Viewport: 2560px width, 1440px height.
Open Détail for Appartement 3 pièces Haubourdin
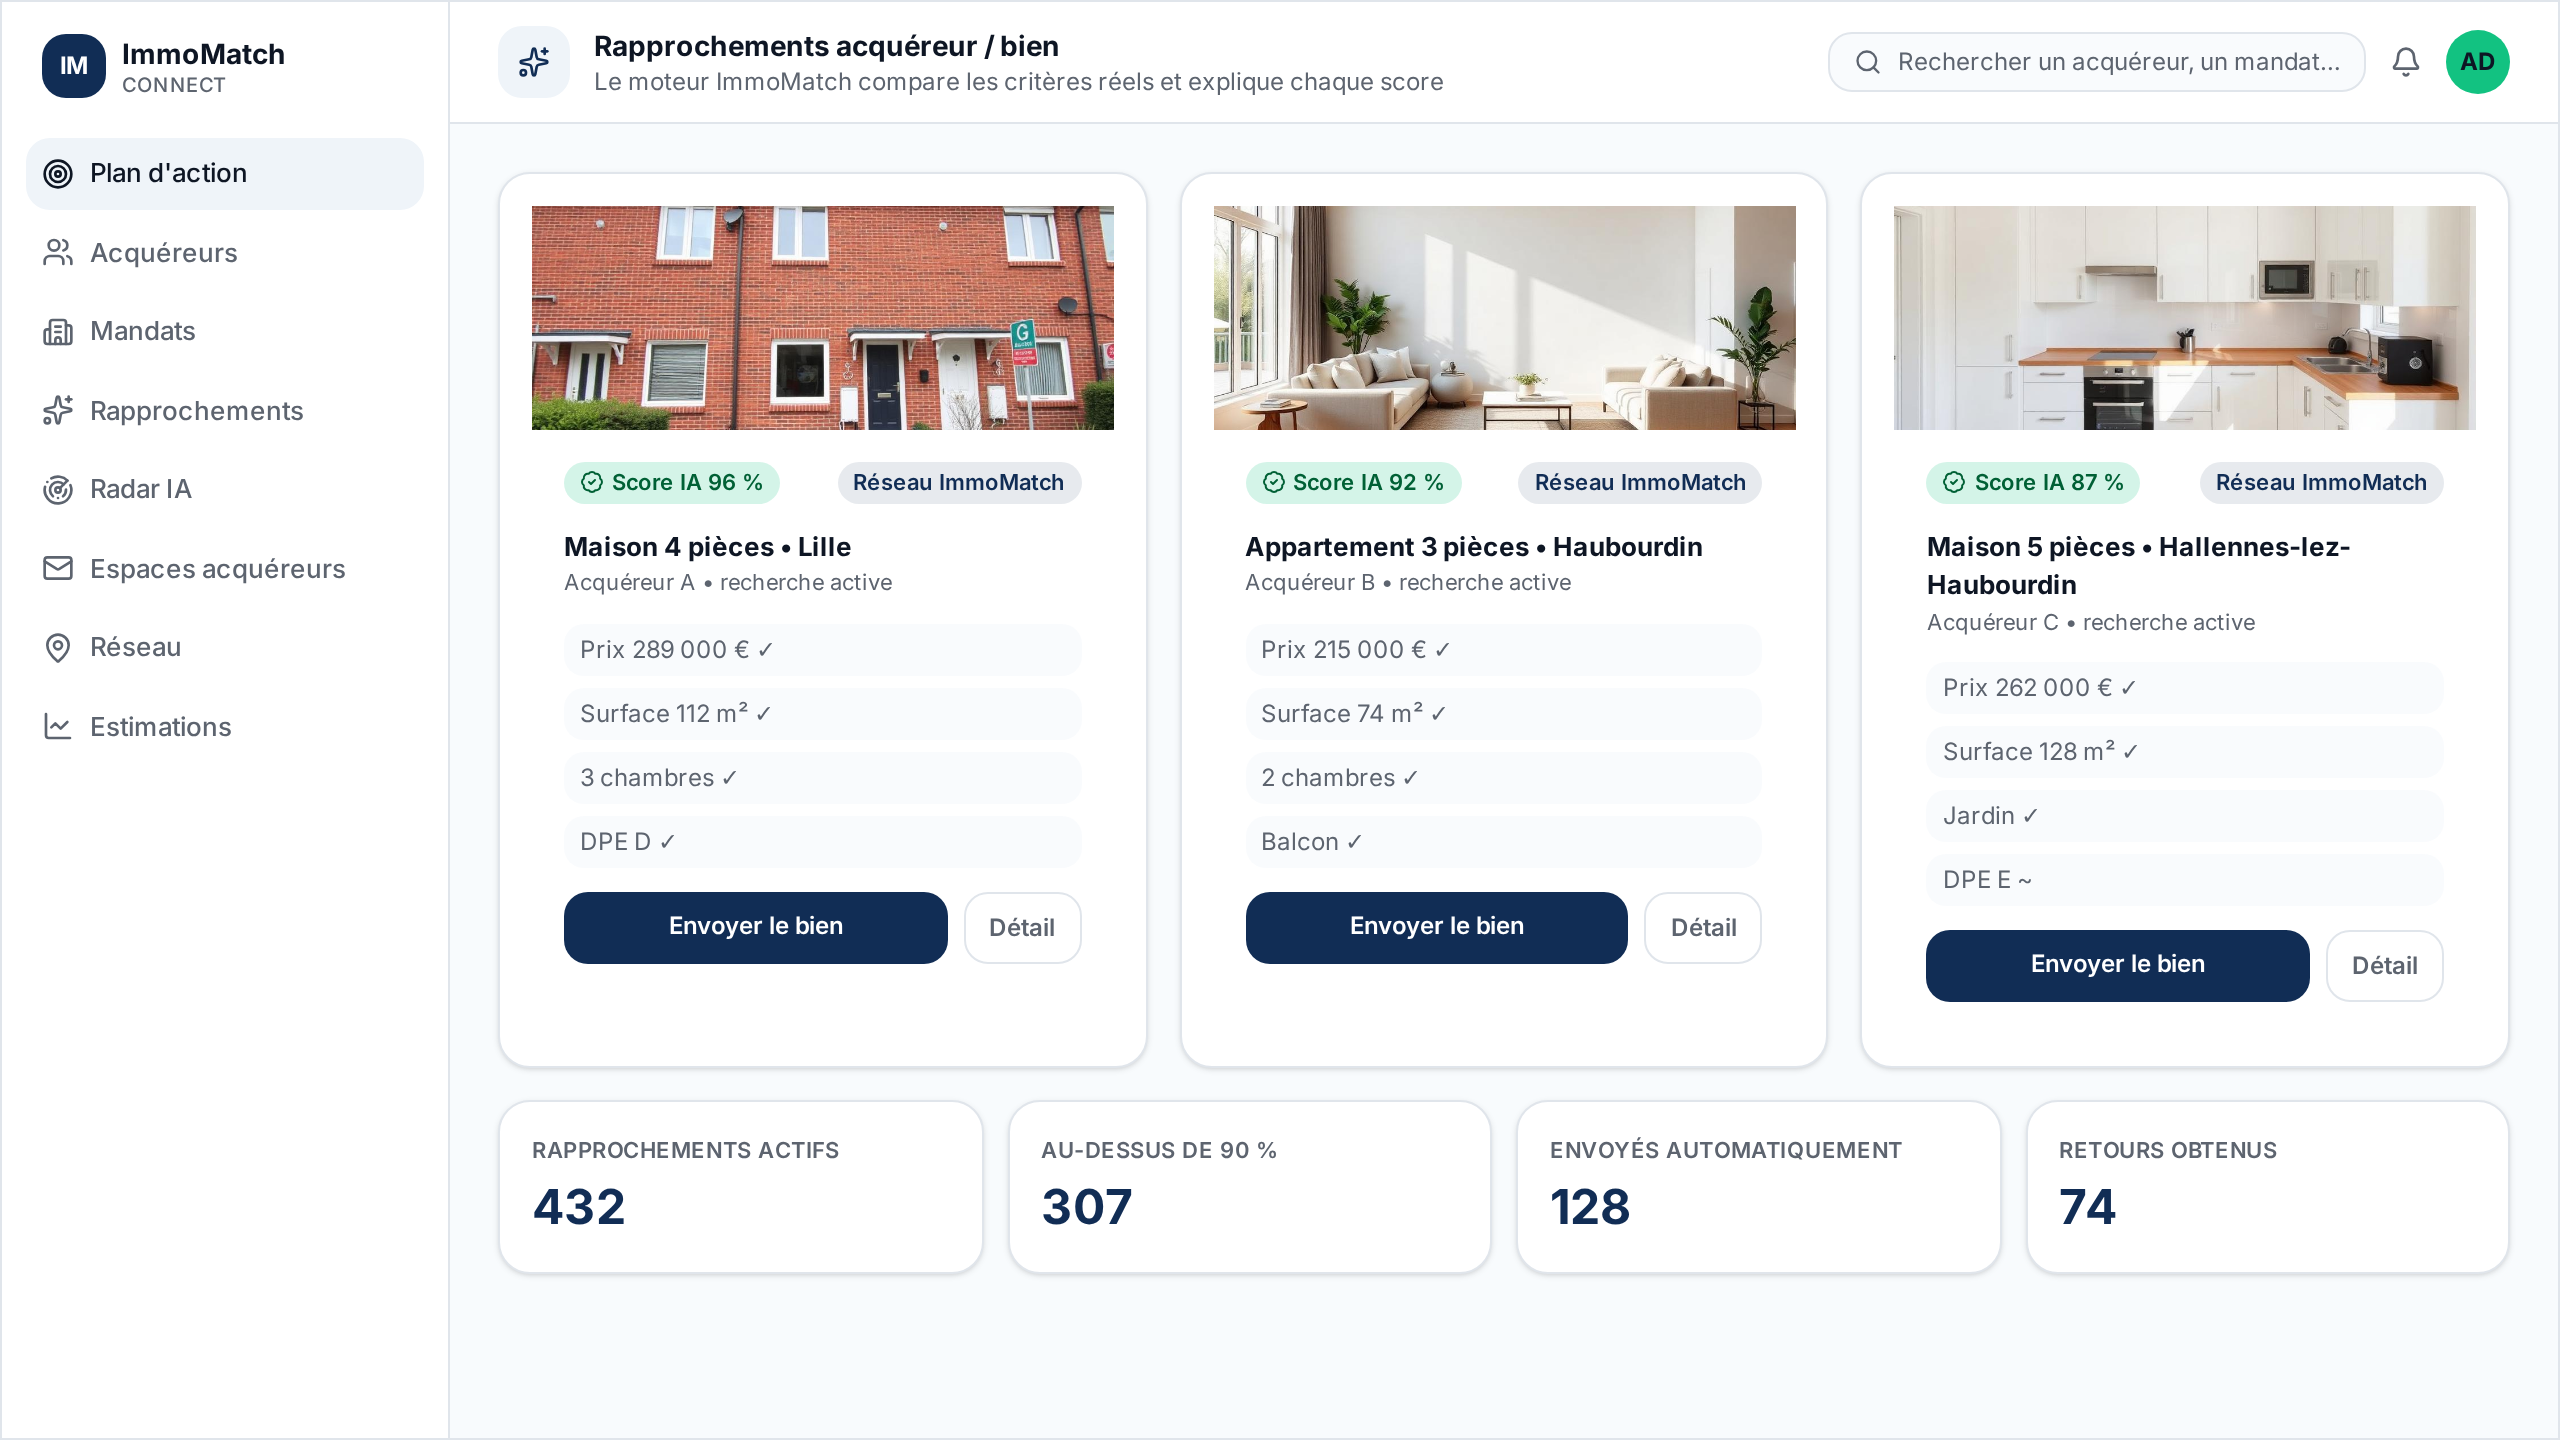pyautogui.click(x=1703, y=928)
